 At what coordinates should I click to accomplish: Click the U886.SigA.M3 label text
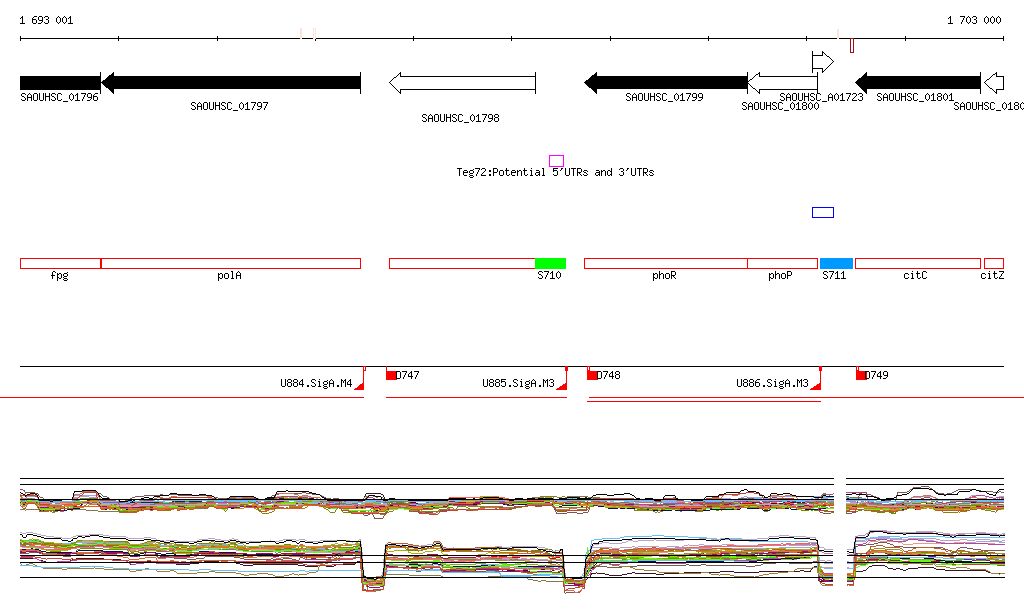pyautogui.click(x=773, y=383)
